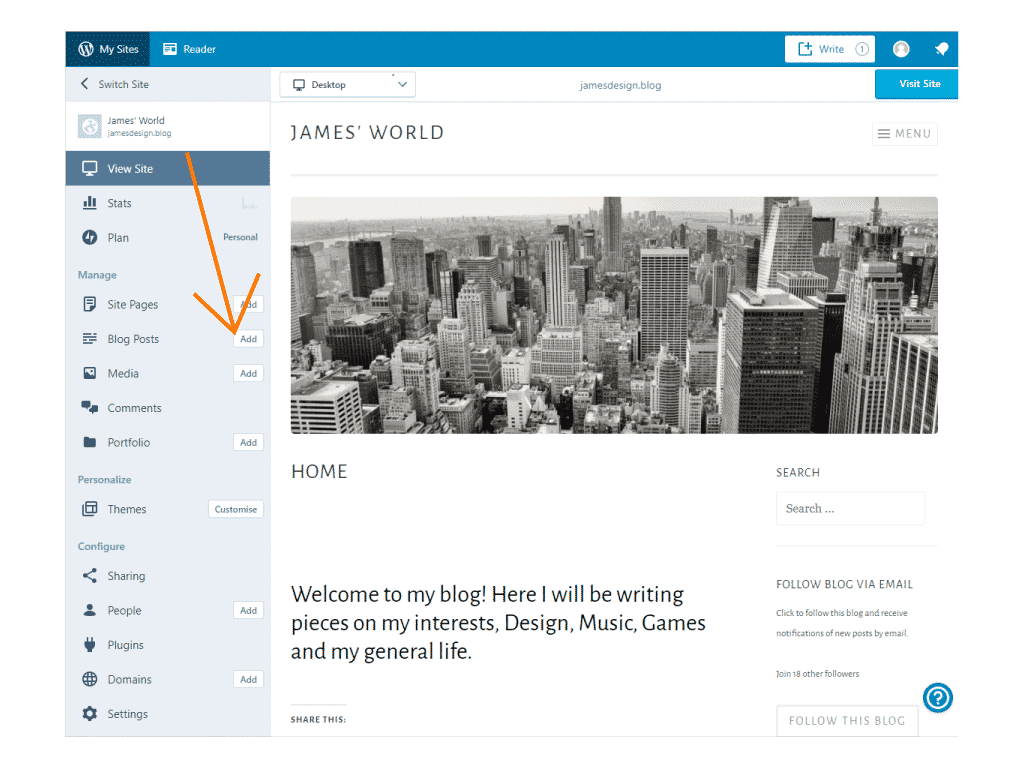
Task: Click the View Site monitor icon
Action: [89, 168]
